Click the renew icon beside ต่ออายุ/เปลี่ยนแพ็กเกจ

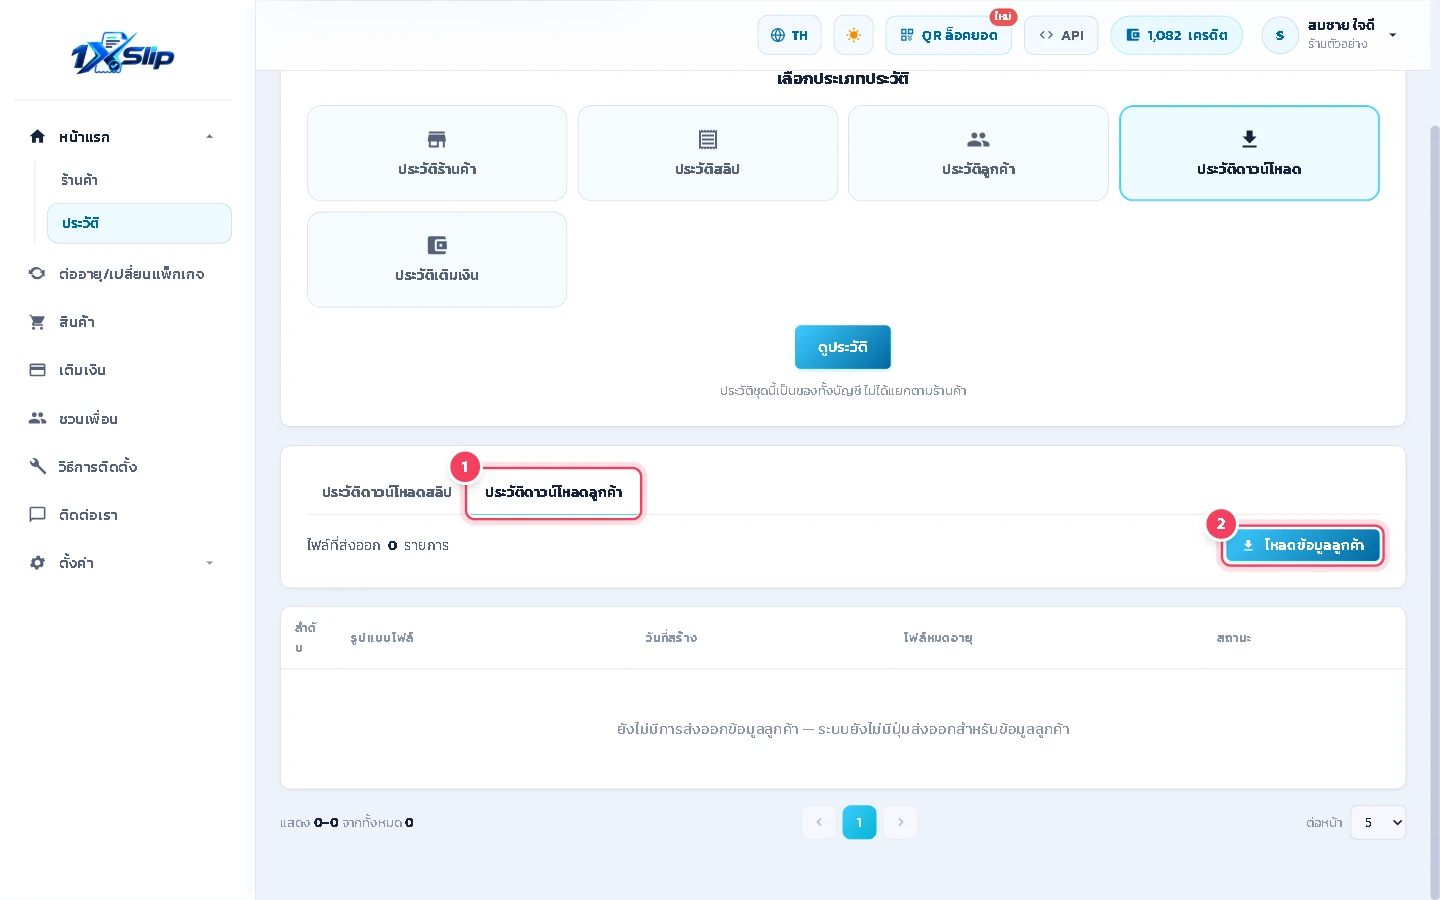click(x=37, y=273)
